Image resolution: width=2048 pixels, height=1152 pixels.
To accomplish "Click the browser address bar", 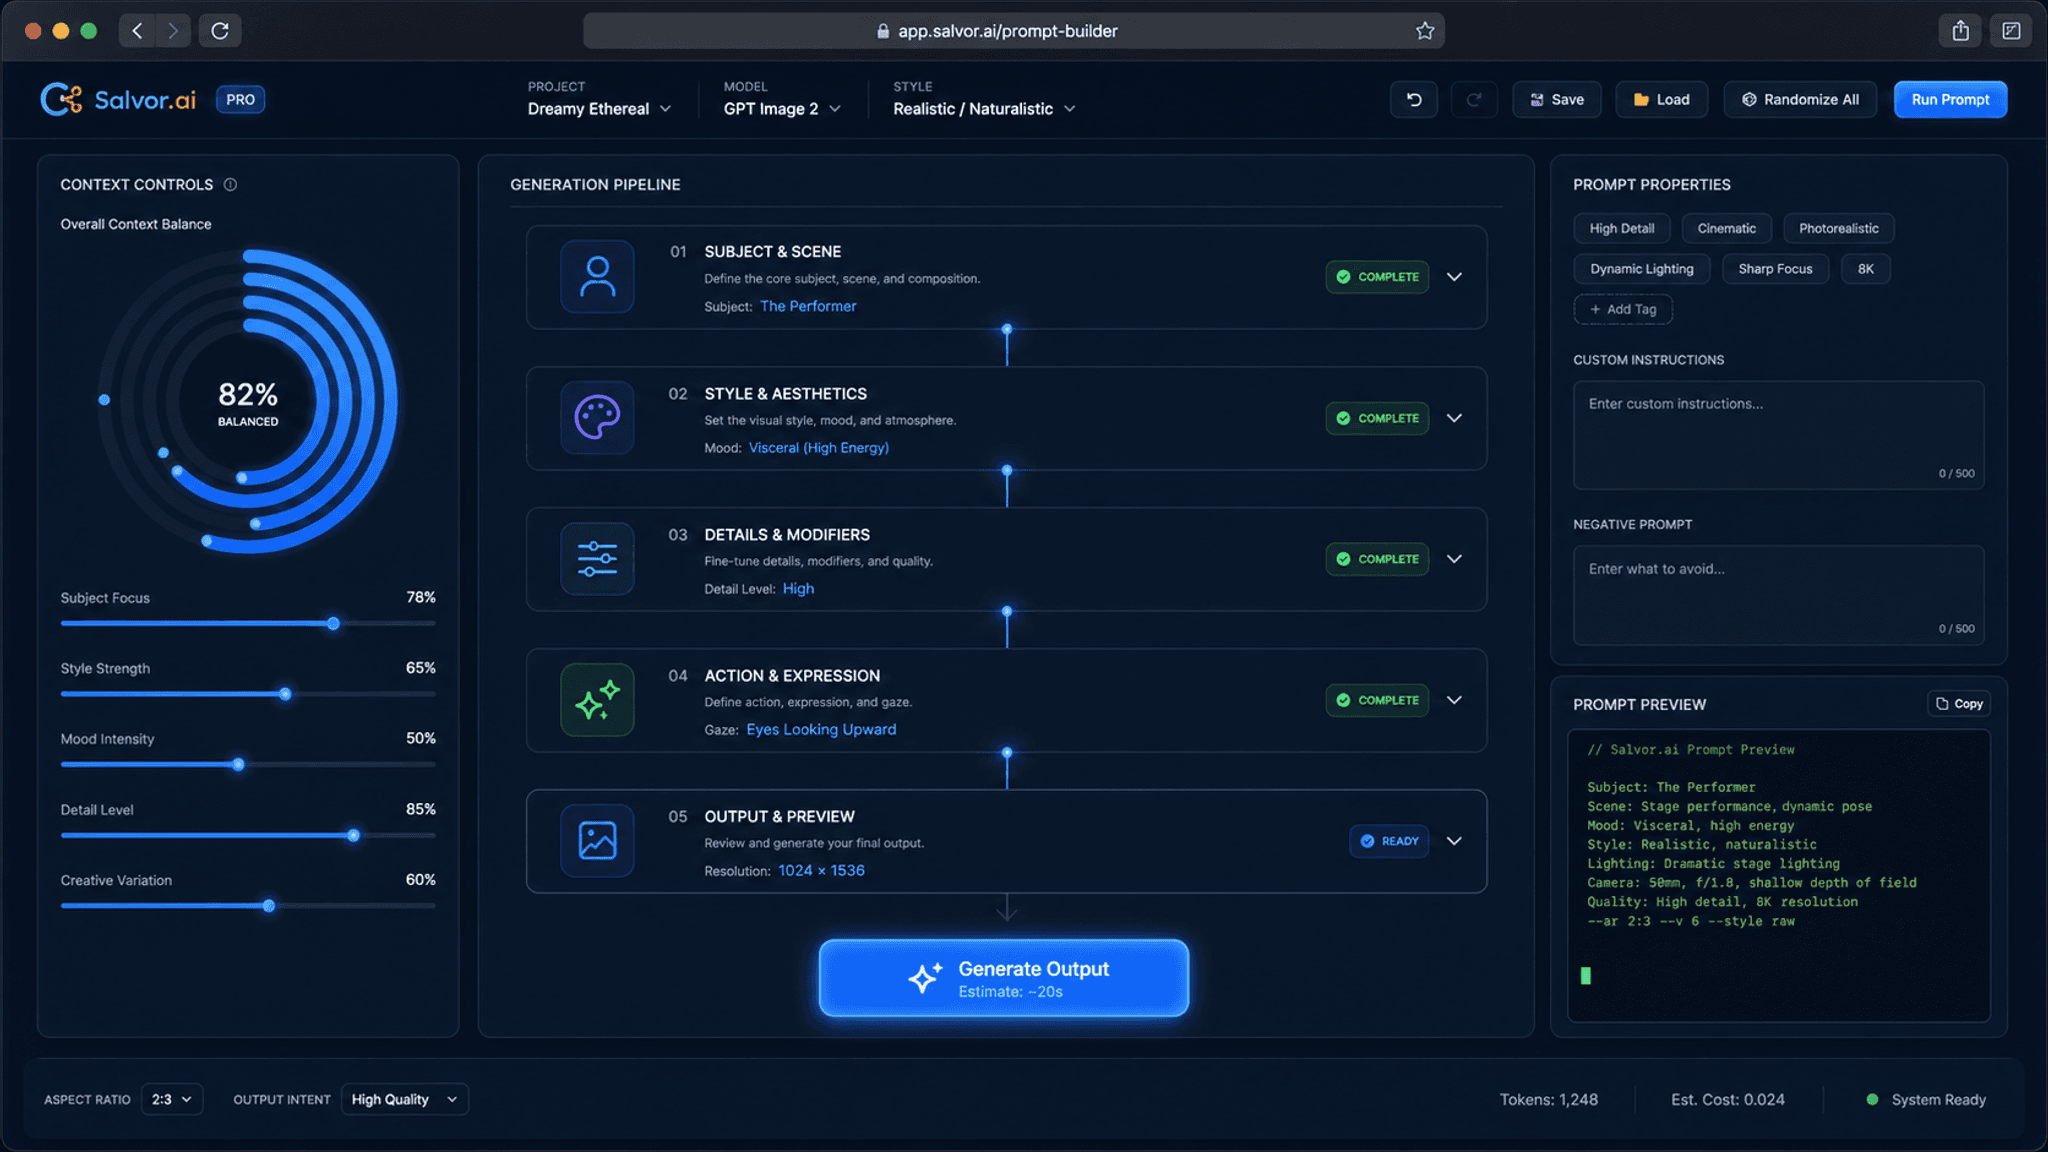I will coord(1013,31).
